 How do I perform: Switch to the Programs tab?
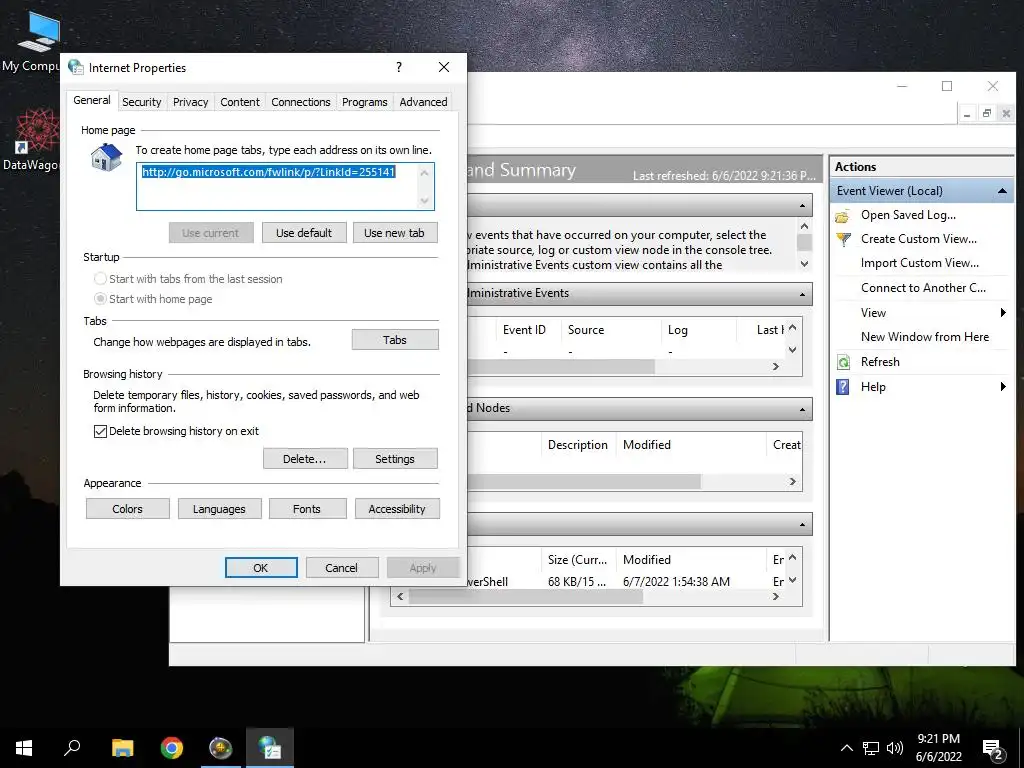(x=364, y=102)
